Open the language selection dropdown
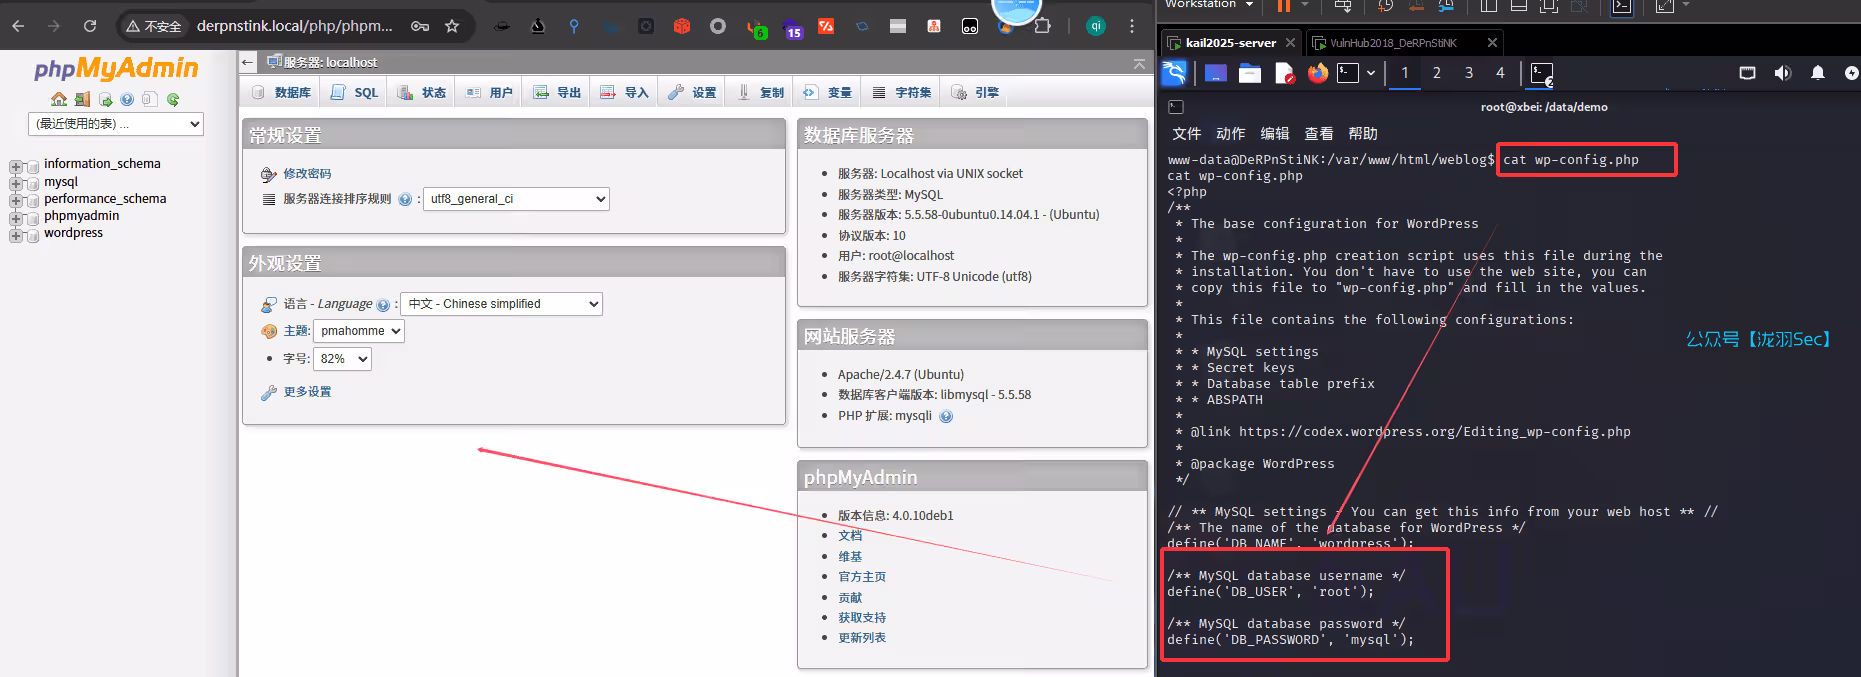Image resolution: width=1861 pixels, height=677 pixels. 501,304
